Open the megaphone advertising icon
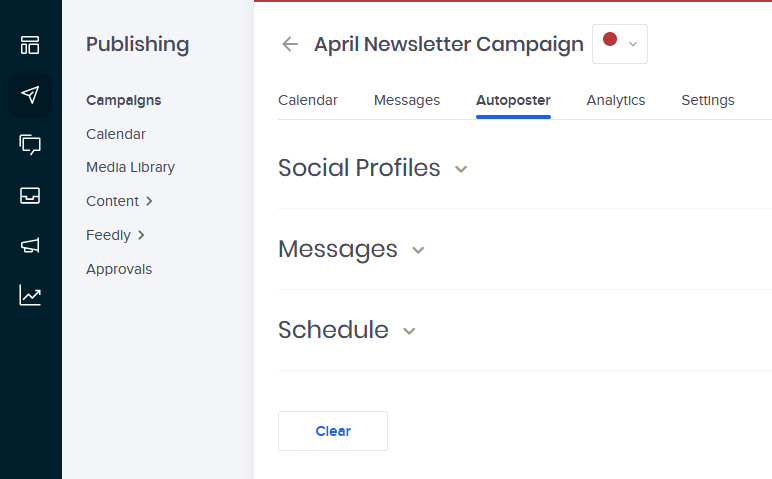772x479 pixels. [x=30, y=245]
